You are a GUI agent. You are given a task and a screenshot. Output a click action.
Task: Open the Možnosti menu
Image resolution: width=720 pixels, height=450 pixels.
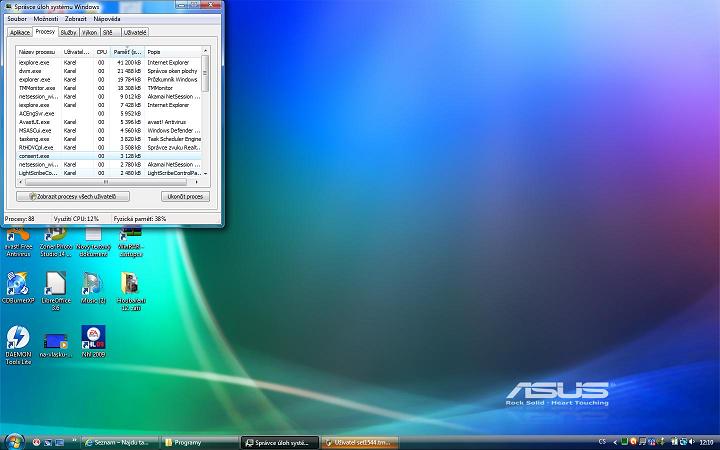click(x=45, y=19)
